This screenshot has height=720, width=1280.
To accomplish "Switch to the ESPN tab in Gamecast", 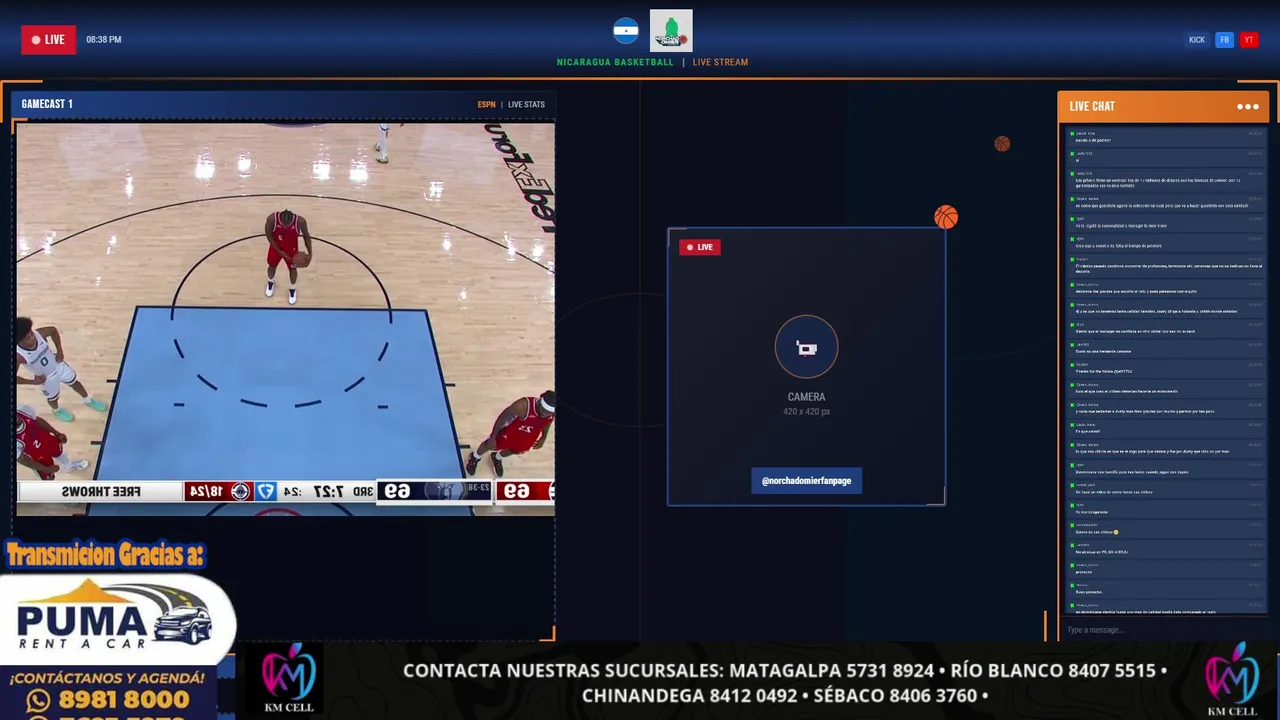I will pos(486,104).
